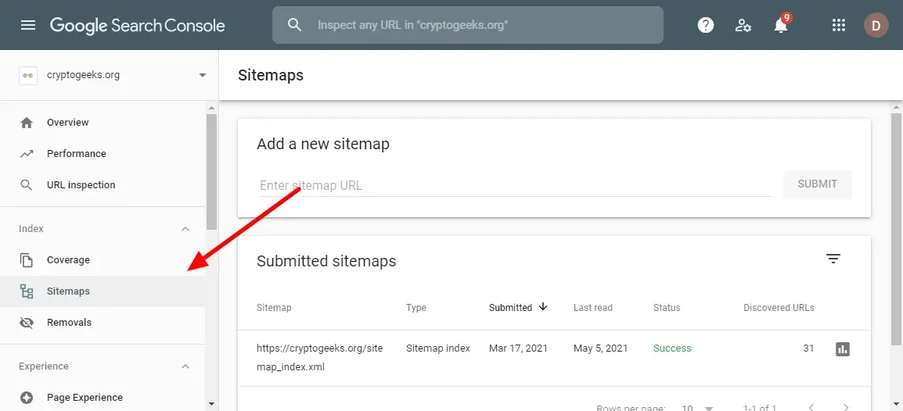Image resolution: width=903 pixels, height=411 pixels.
Task: Click the discovered URLs value 31
Action: point(809,348)
